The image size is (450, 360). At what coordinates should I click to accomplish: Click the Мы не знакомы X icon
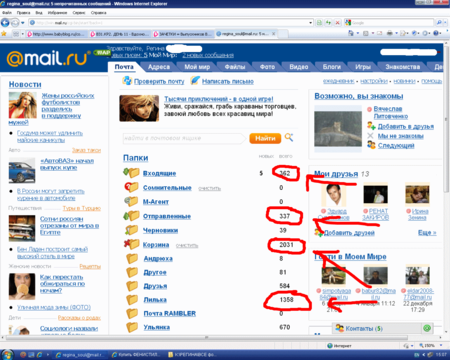pos(370,136)
